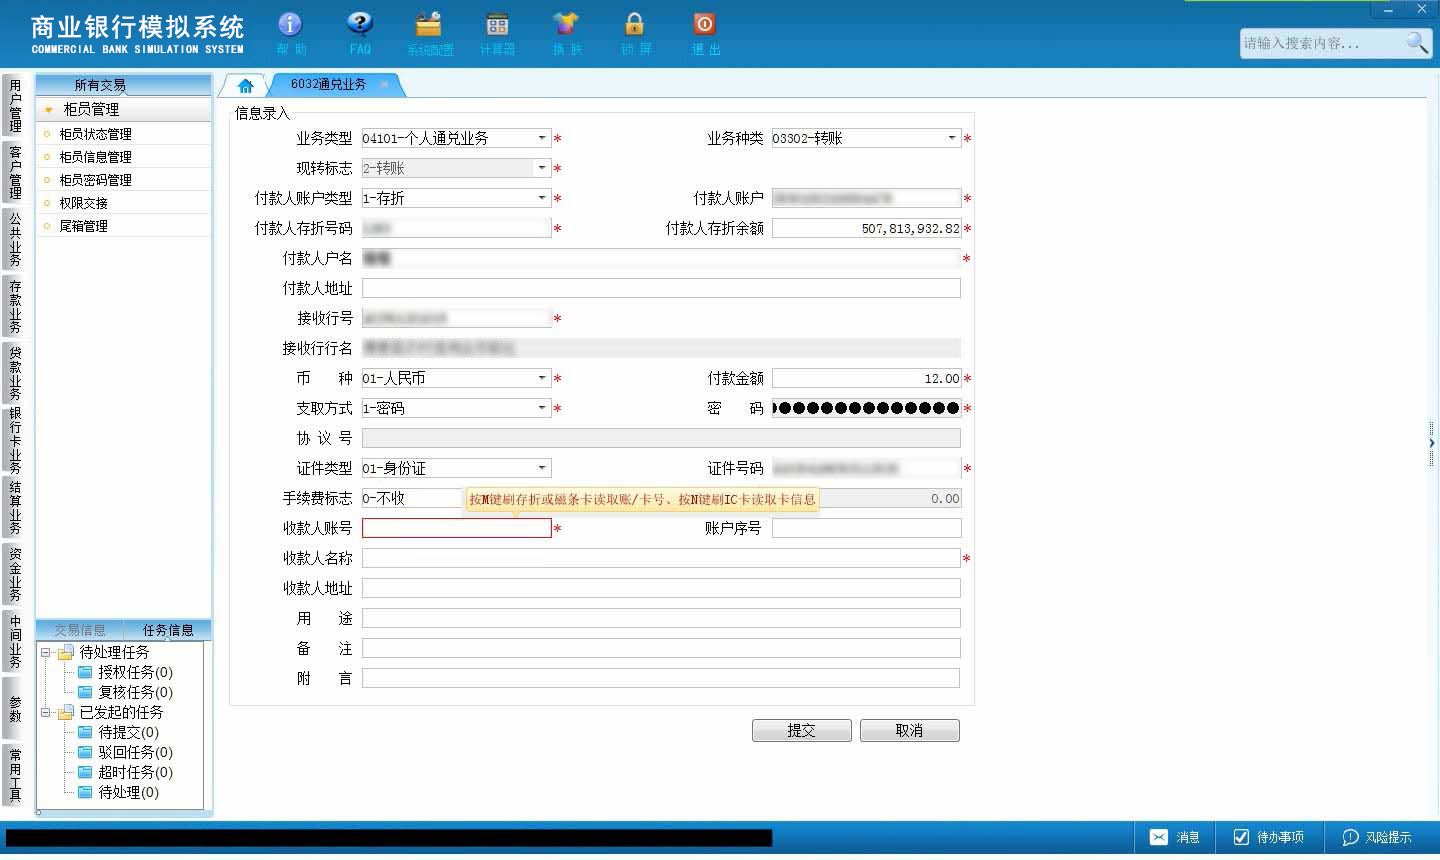This screenshot has height=860, width=1440.
Task: Focus the 用途 input field
Action: click(x=661, y=618)
